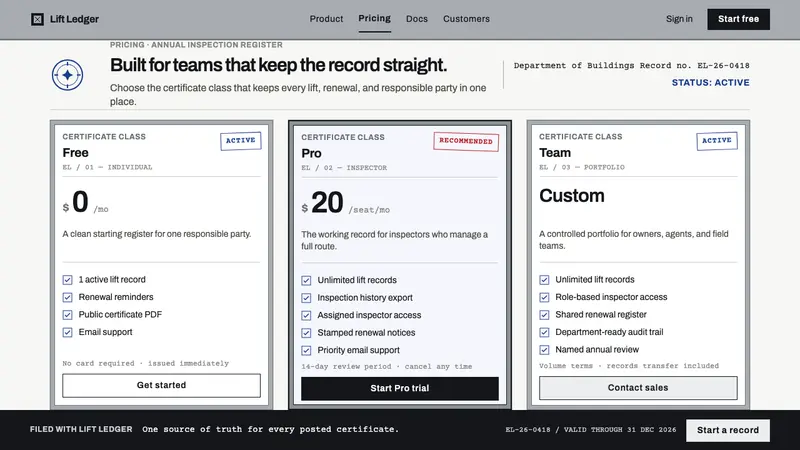Click 'FILED WITH LIFT LEDGER' footer label
This screenshot has height=450, width=800.
pos(81,430)
